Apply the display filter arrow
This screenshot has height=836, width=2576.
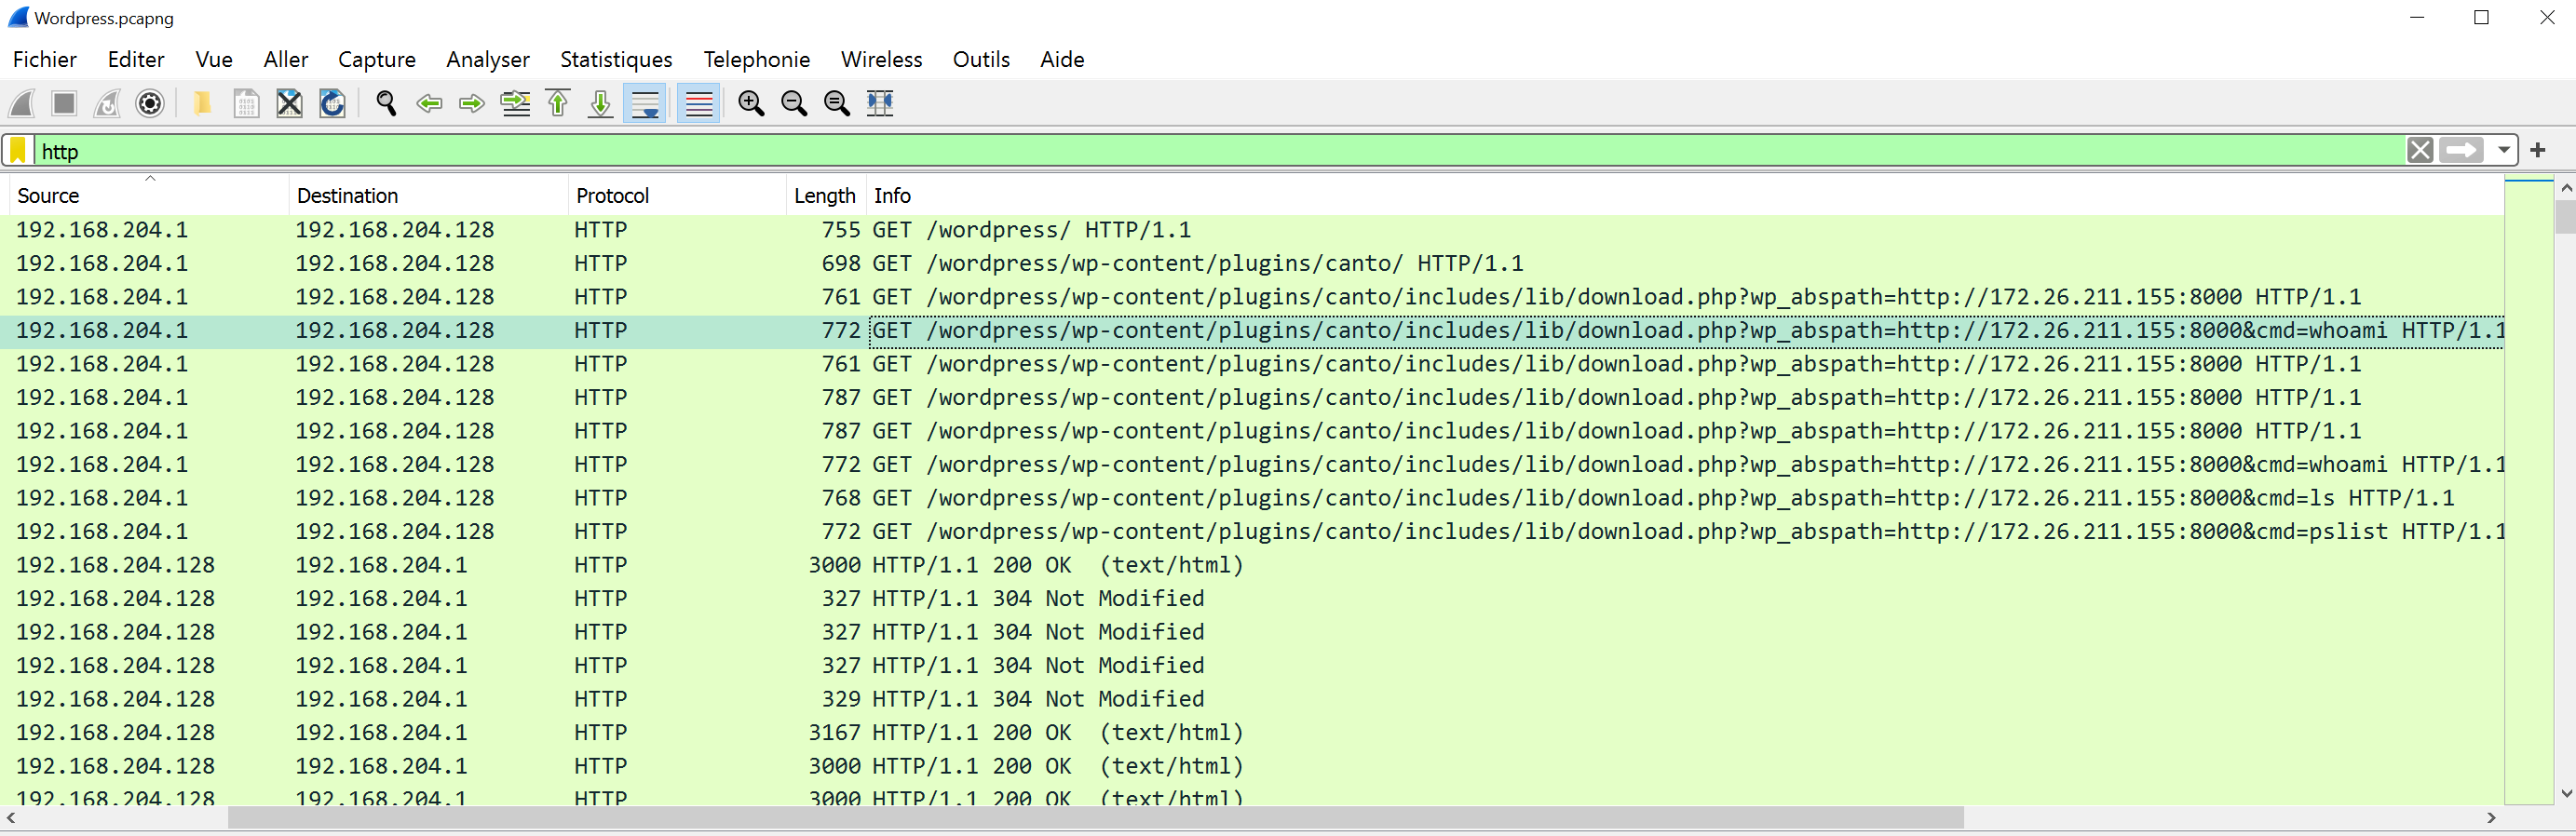tap(2461, 150)
